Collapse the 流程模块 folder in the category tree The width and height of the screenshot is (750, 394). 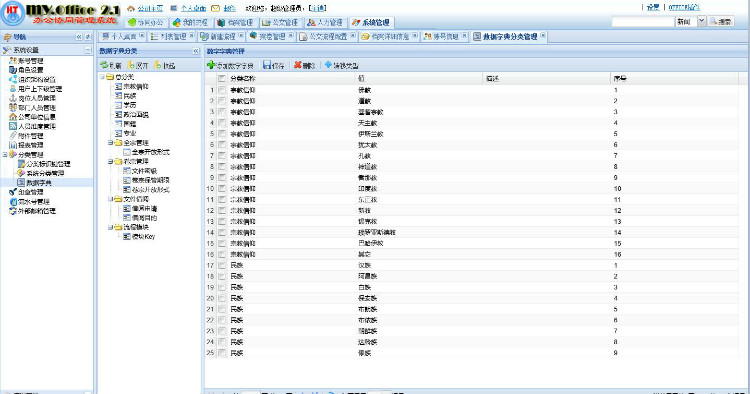coord(110,227)
